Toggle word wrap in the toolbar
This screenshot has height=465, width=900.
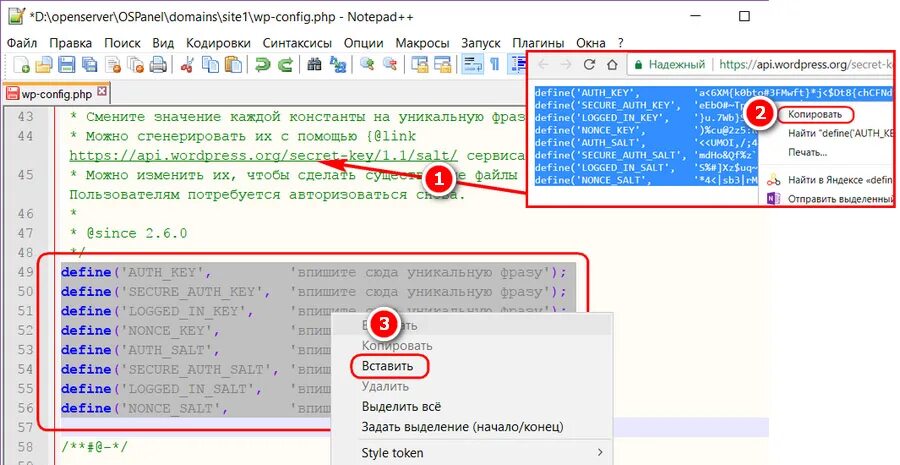pos(473,64)
